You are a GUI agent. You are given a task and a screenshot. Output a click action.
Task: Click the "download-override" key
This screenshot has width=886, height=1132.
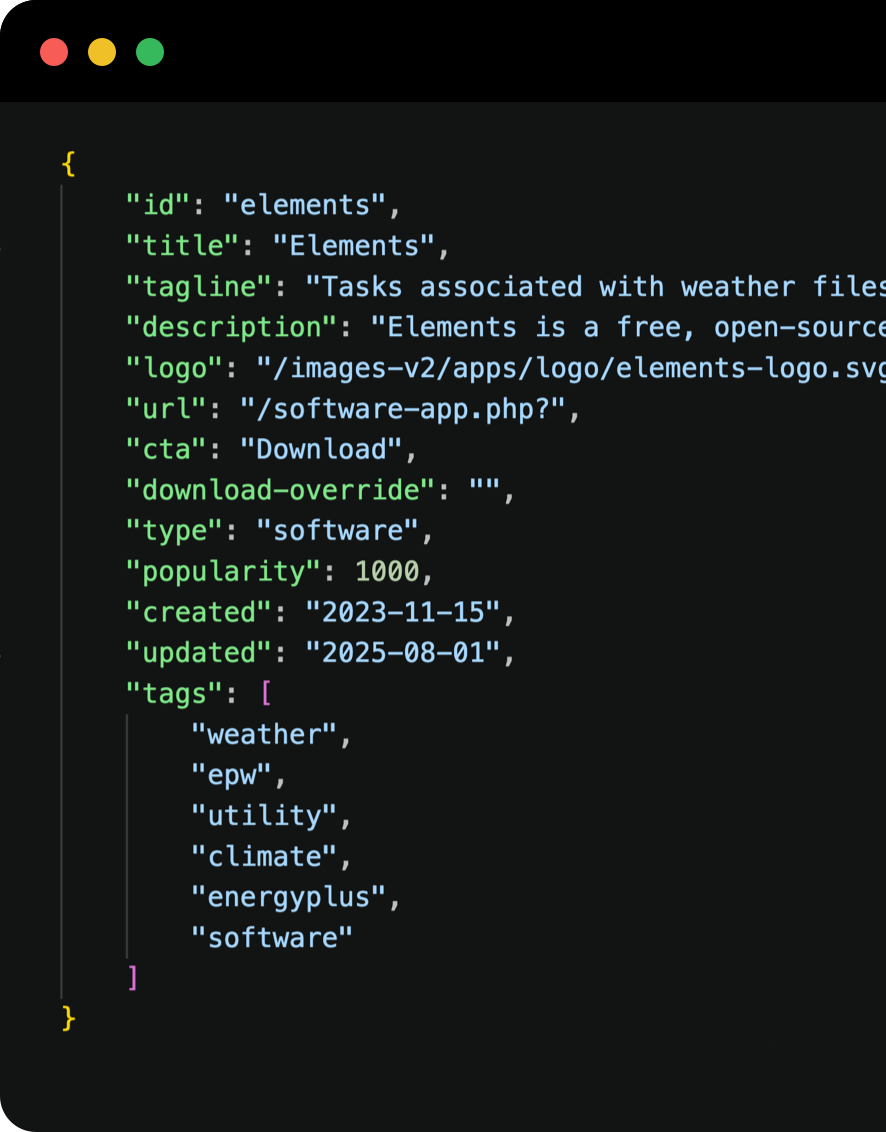(280, 490)
